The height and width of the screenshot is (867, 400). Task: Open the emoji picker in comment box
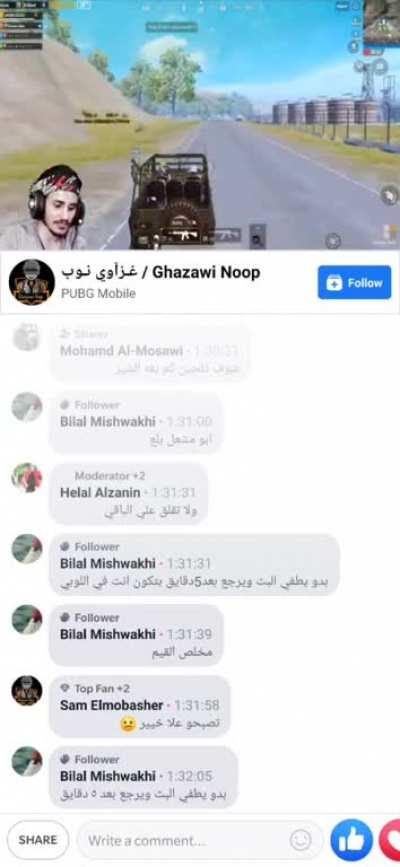pyautogui.click(x=300, y=840)
